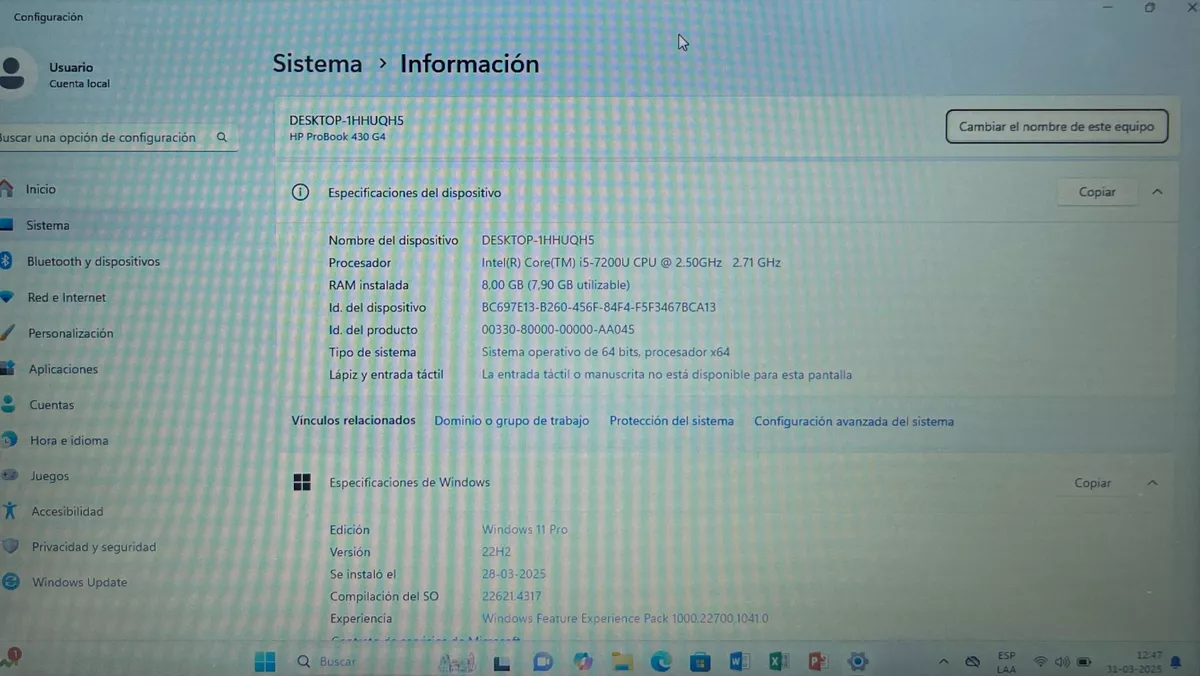Navigate back to Sistema via breadcrumb
The width and height of the screenshot is (1200, 676).
pyautogui.click(x=317, y=63)
